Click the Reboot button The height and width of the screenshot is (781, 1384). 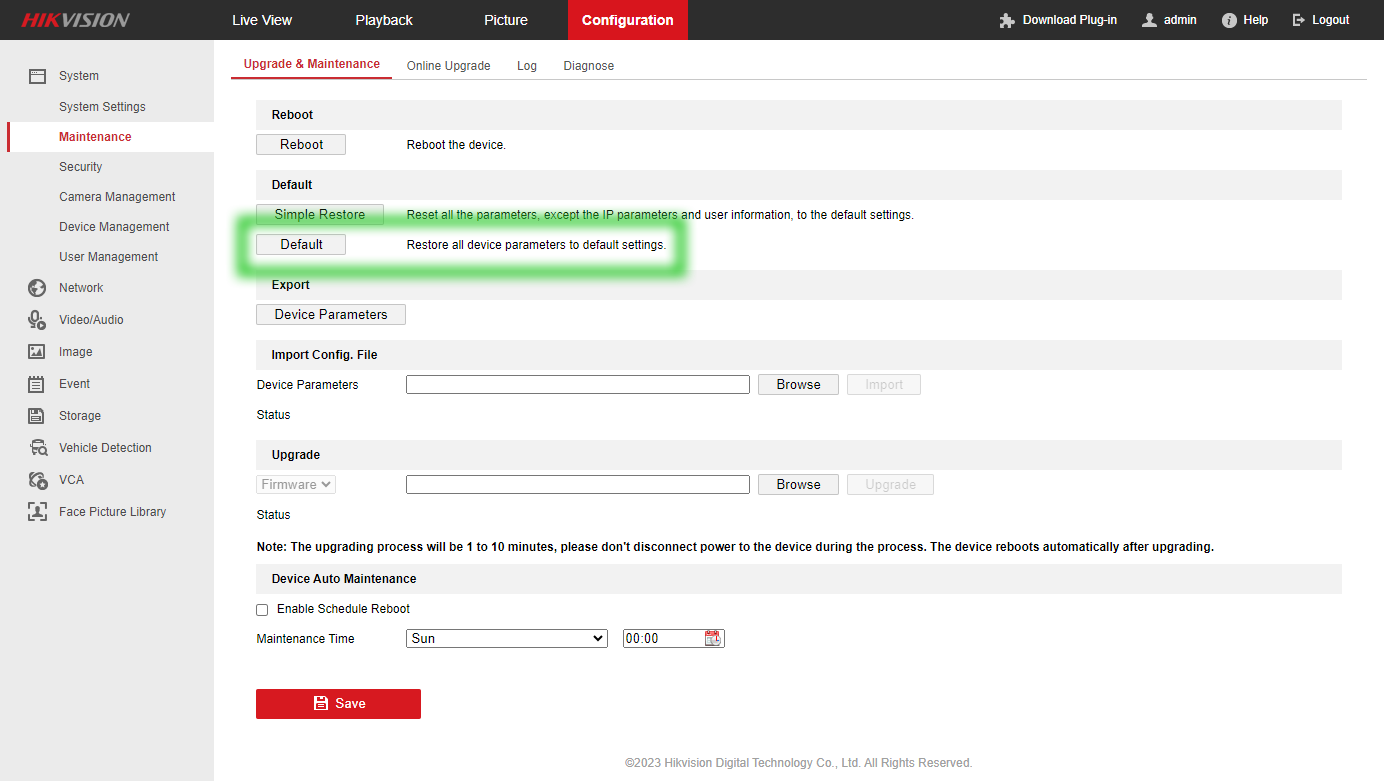[x=301, y=145]
